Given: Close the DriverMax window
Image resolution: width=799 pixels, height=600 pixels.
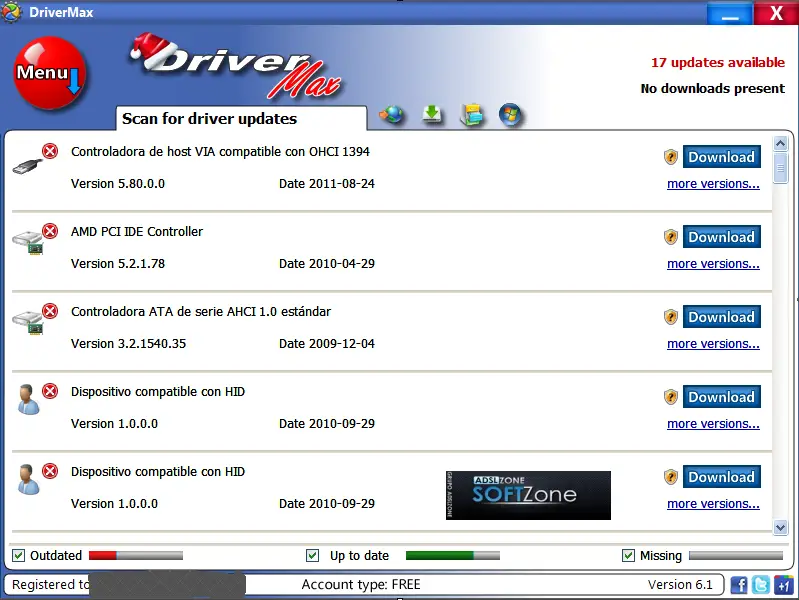Looking at the screenshot, I should (x=776, y=13).
